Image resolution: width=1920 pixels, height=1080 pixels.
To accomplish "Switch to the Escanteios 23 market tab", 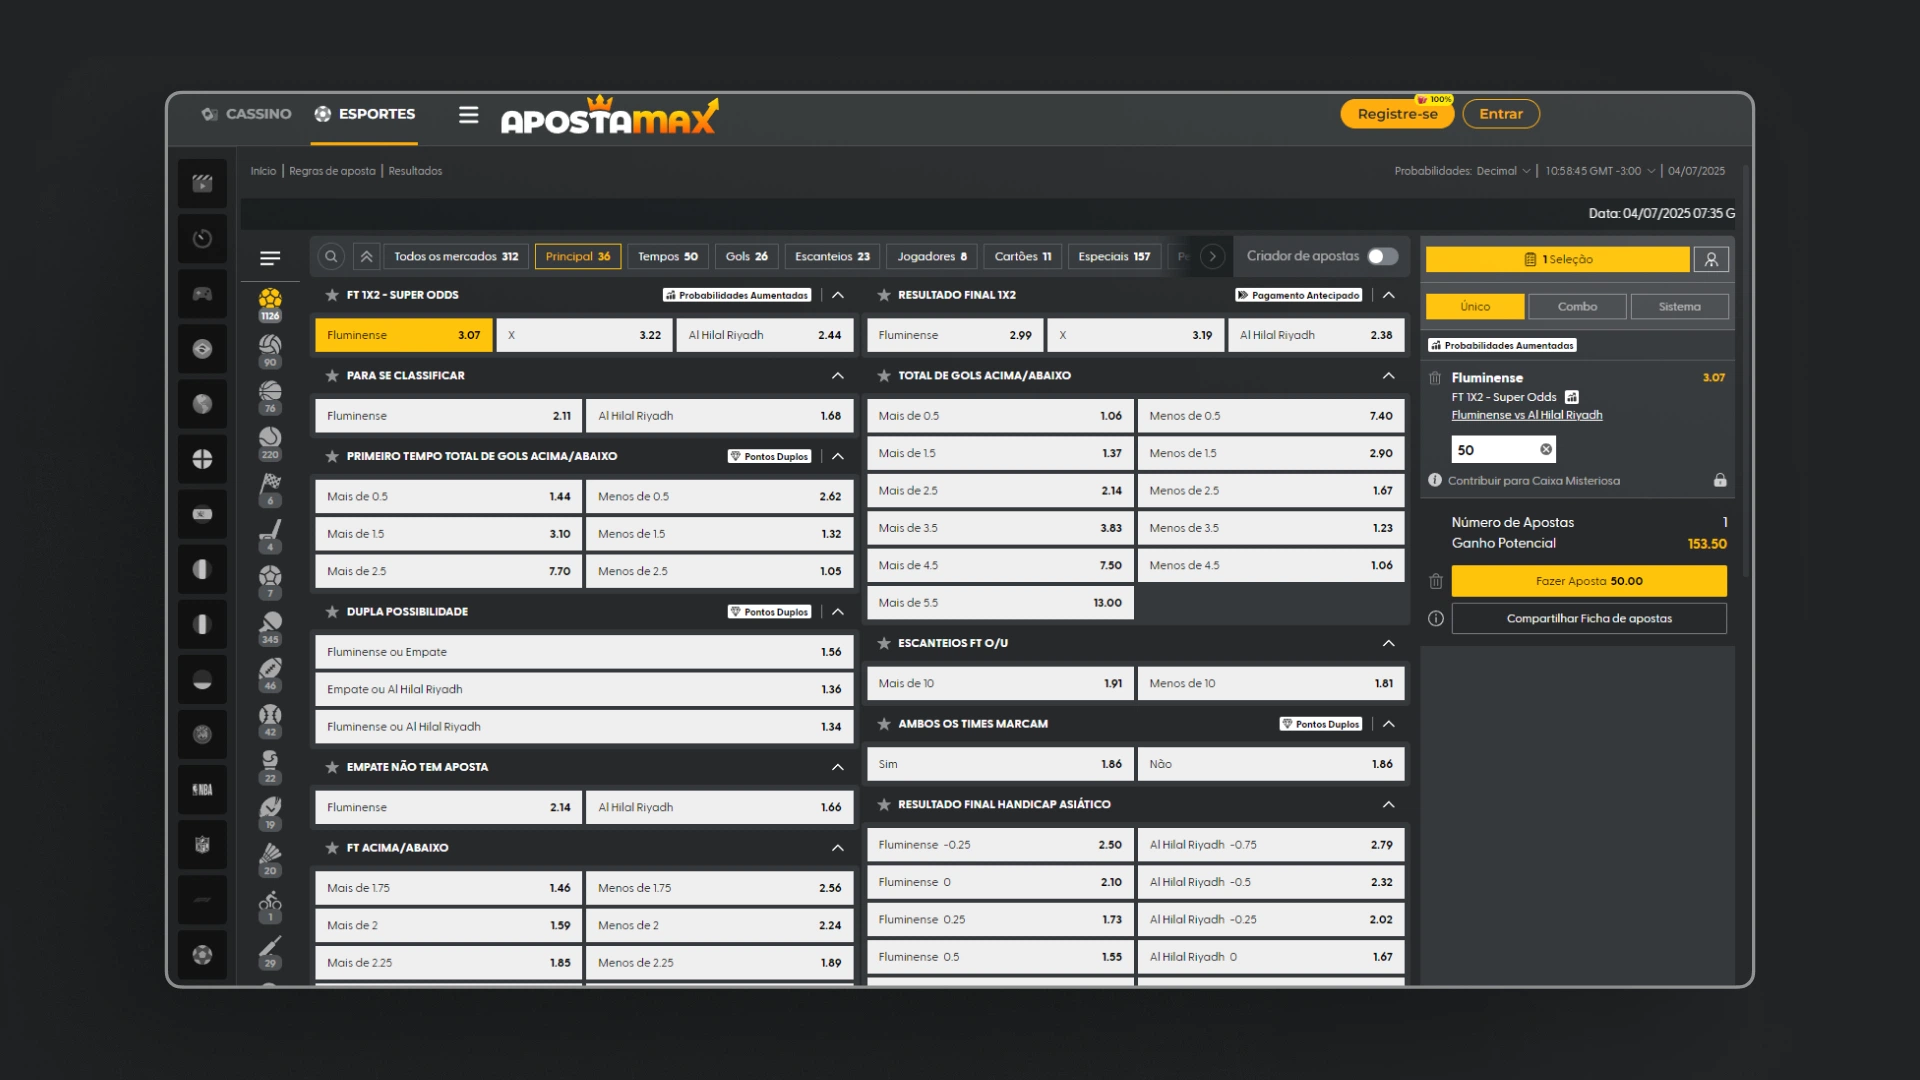I will 832,257.
